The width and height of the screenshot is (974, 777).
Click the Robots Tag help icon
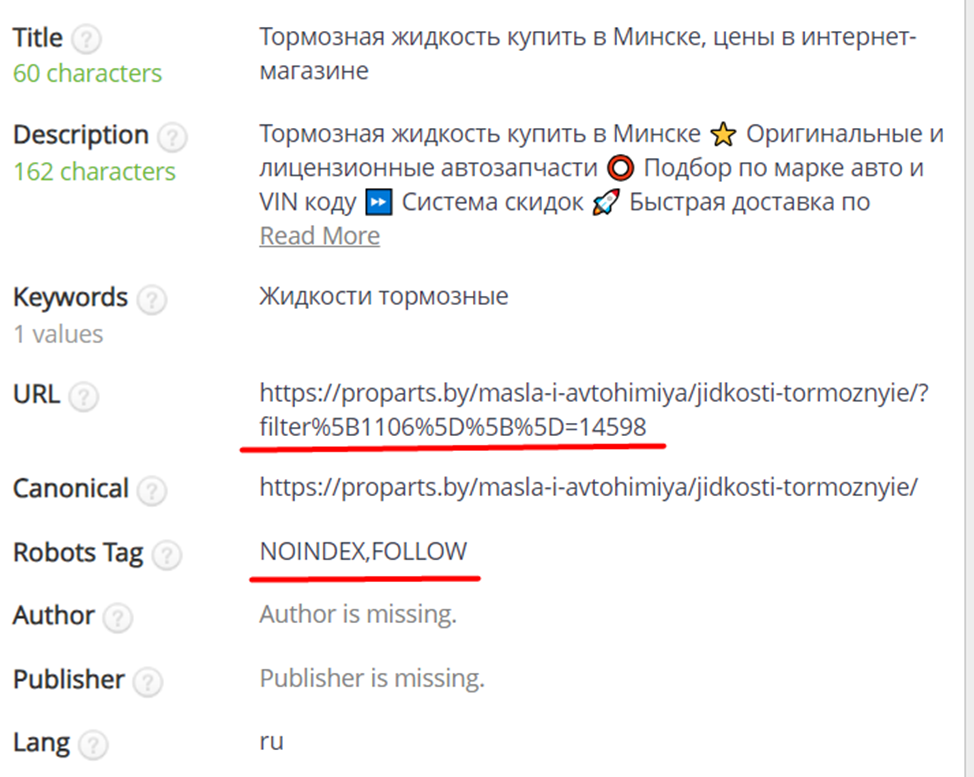168,553
